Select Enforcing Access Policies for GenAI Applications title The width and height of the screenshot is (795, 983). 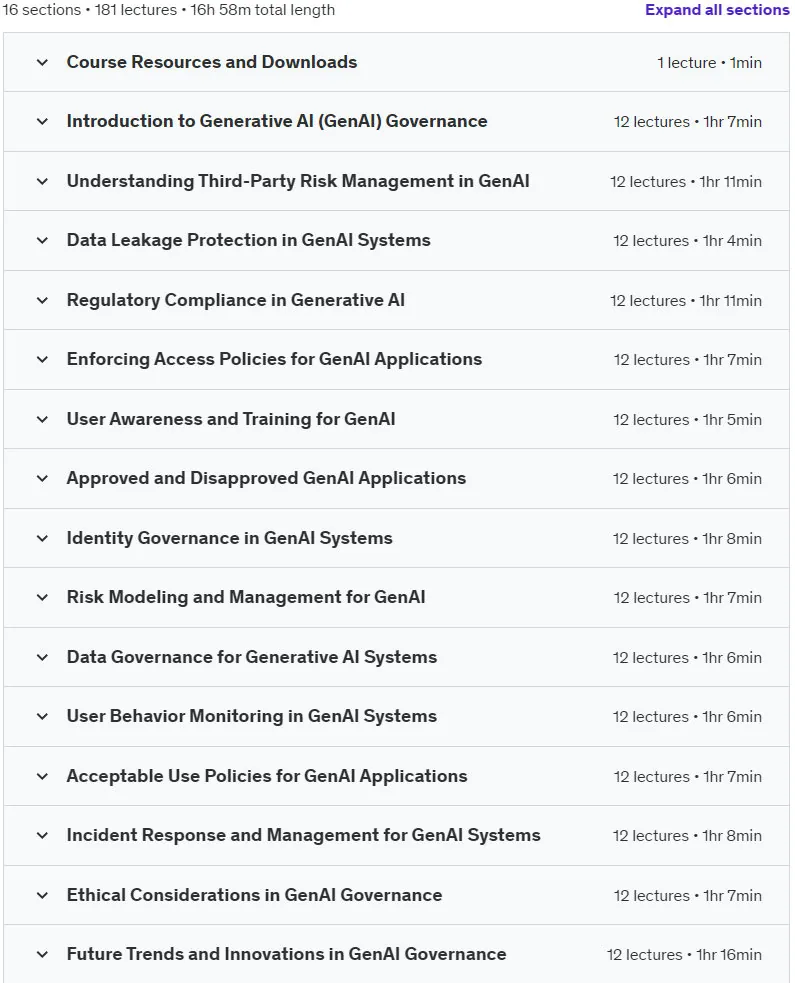pos(275,359)
